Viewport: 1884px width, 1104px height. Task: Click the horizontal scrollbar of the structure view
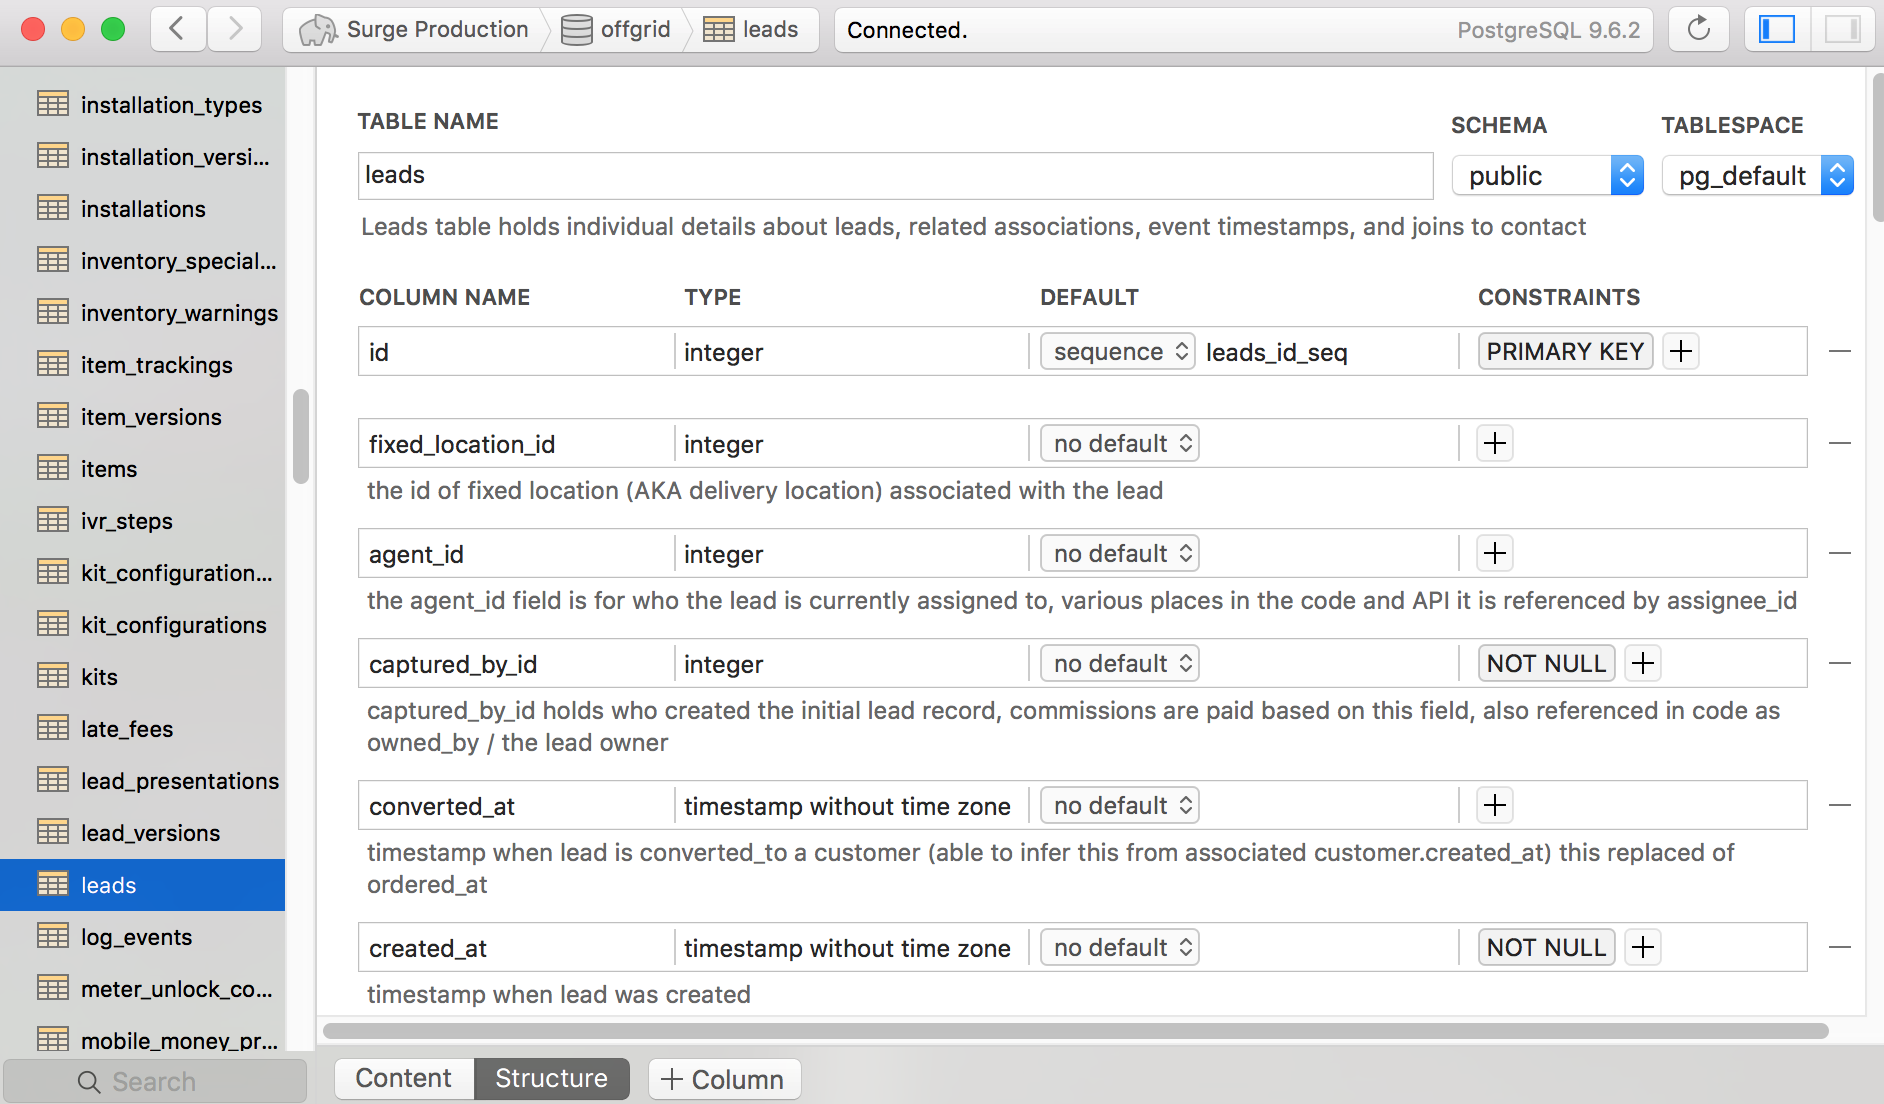[1075, 1030]
